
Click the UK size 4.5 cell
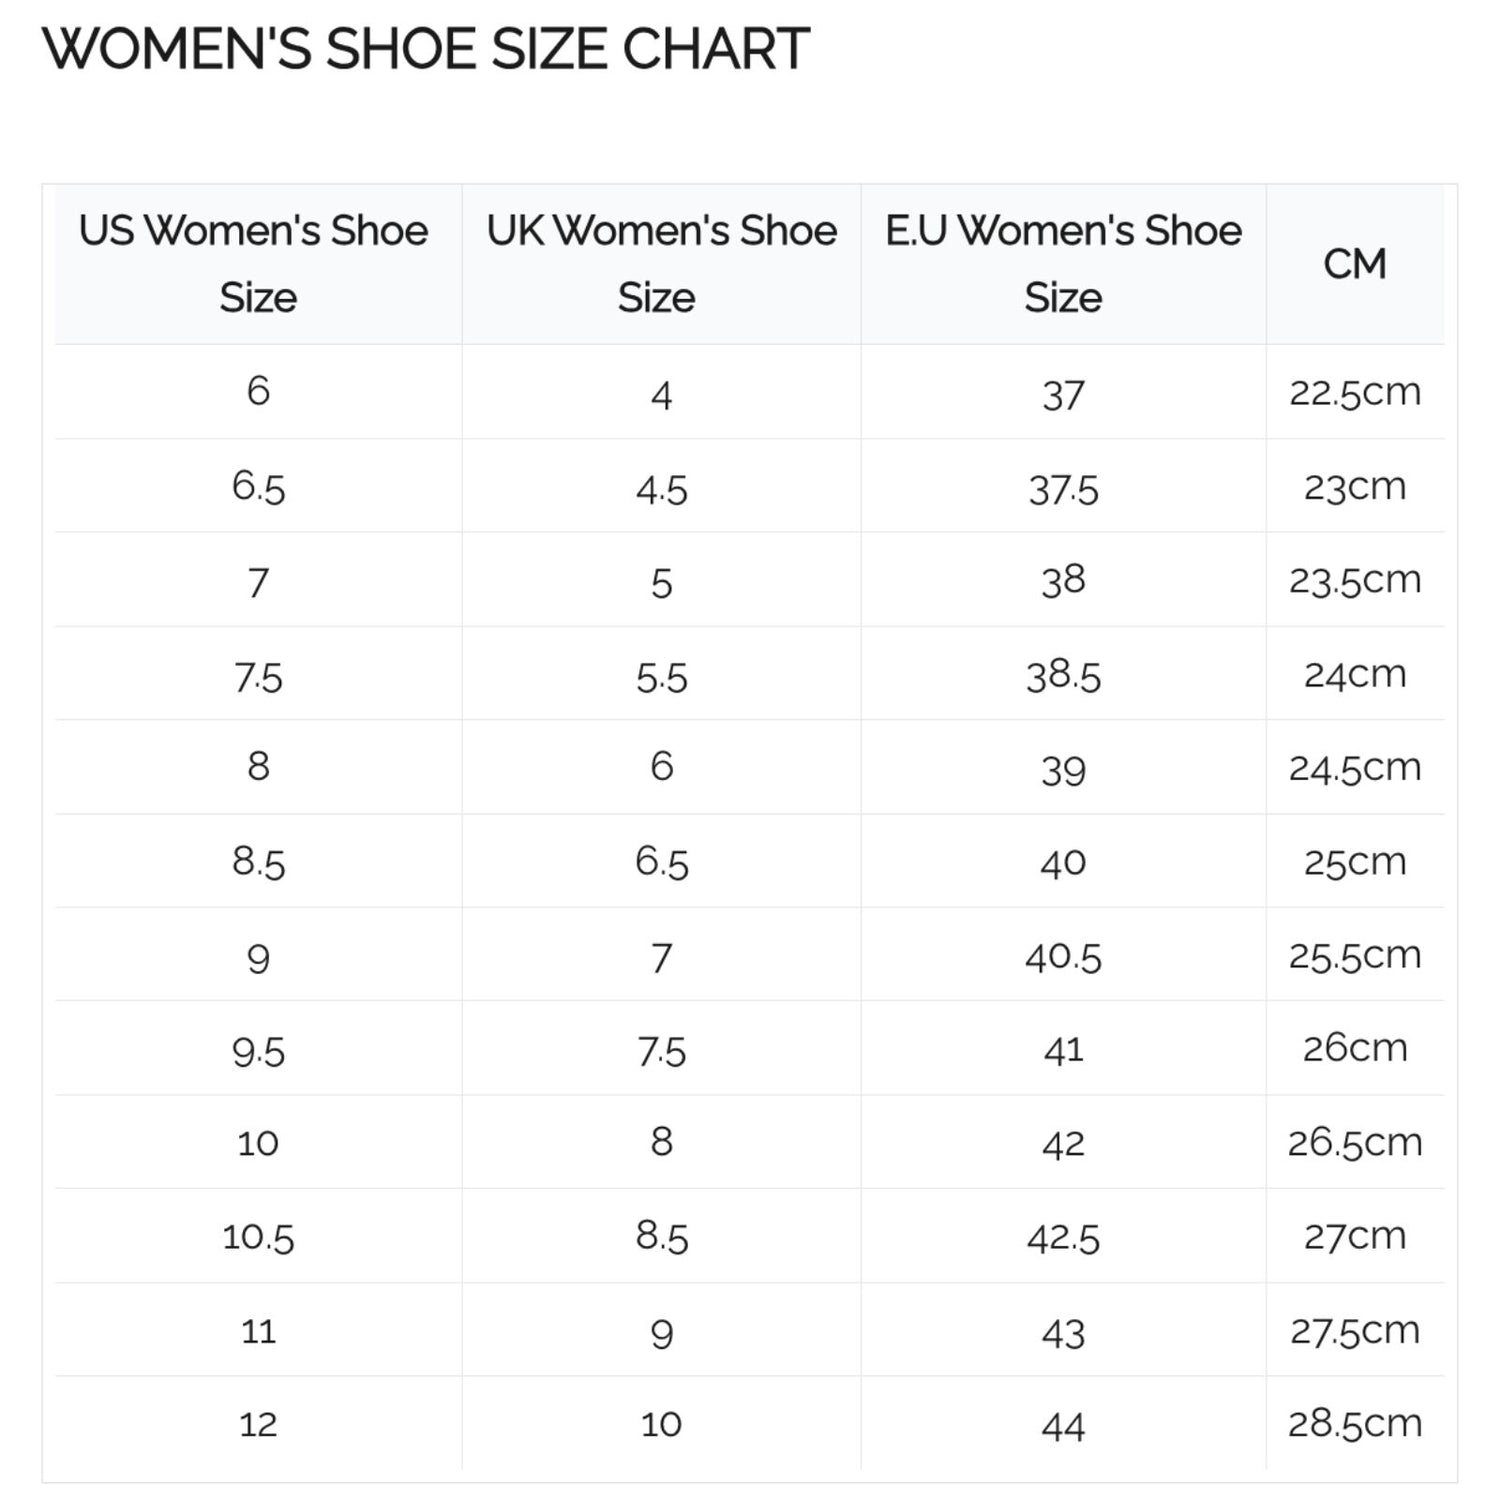[x=661, y=490]
